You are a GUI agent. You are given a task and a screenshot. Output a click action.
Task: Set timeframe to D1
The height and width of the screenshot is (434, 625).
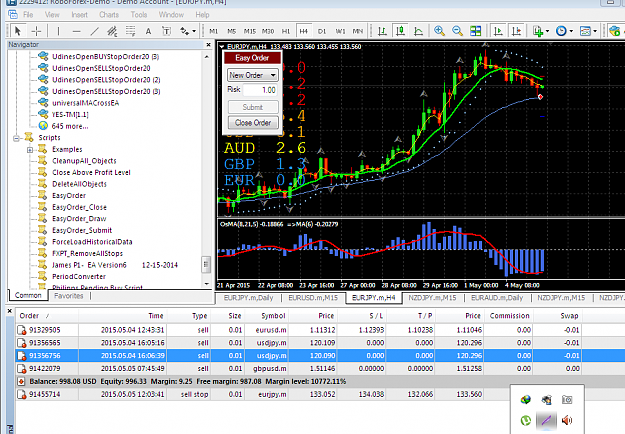click(322, 31)
